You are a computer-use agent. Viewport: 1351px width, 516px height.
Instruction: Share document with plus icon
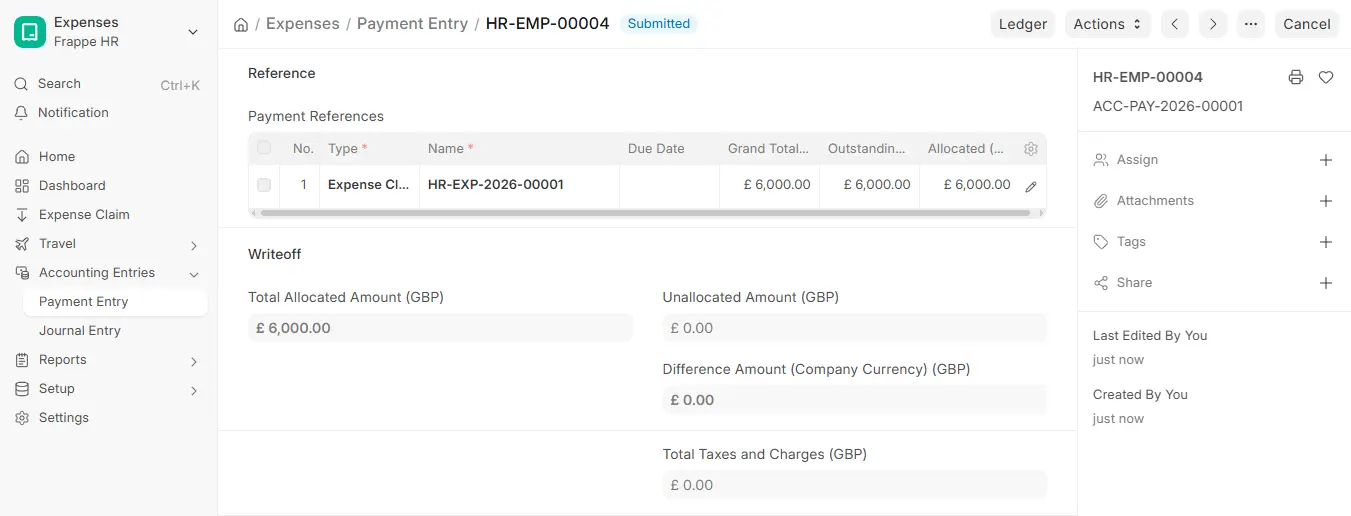[x=1326, y=283]
